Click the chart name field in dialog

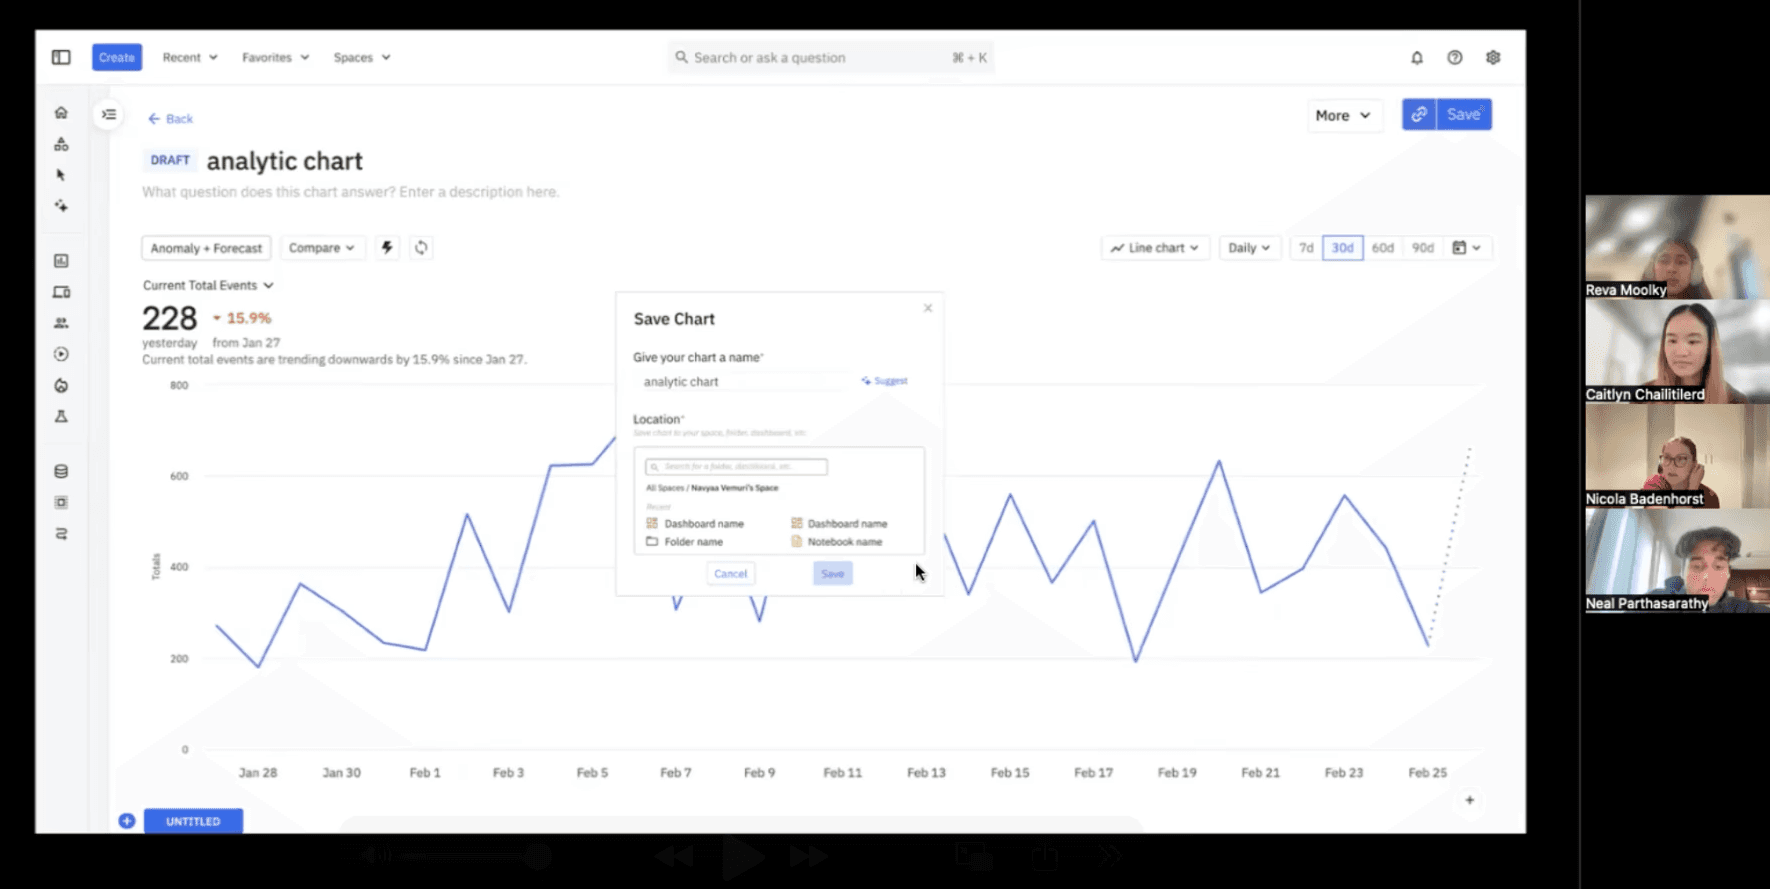[x=745, y=381]
